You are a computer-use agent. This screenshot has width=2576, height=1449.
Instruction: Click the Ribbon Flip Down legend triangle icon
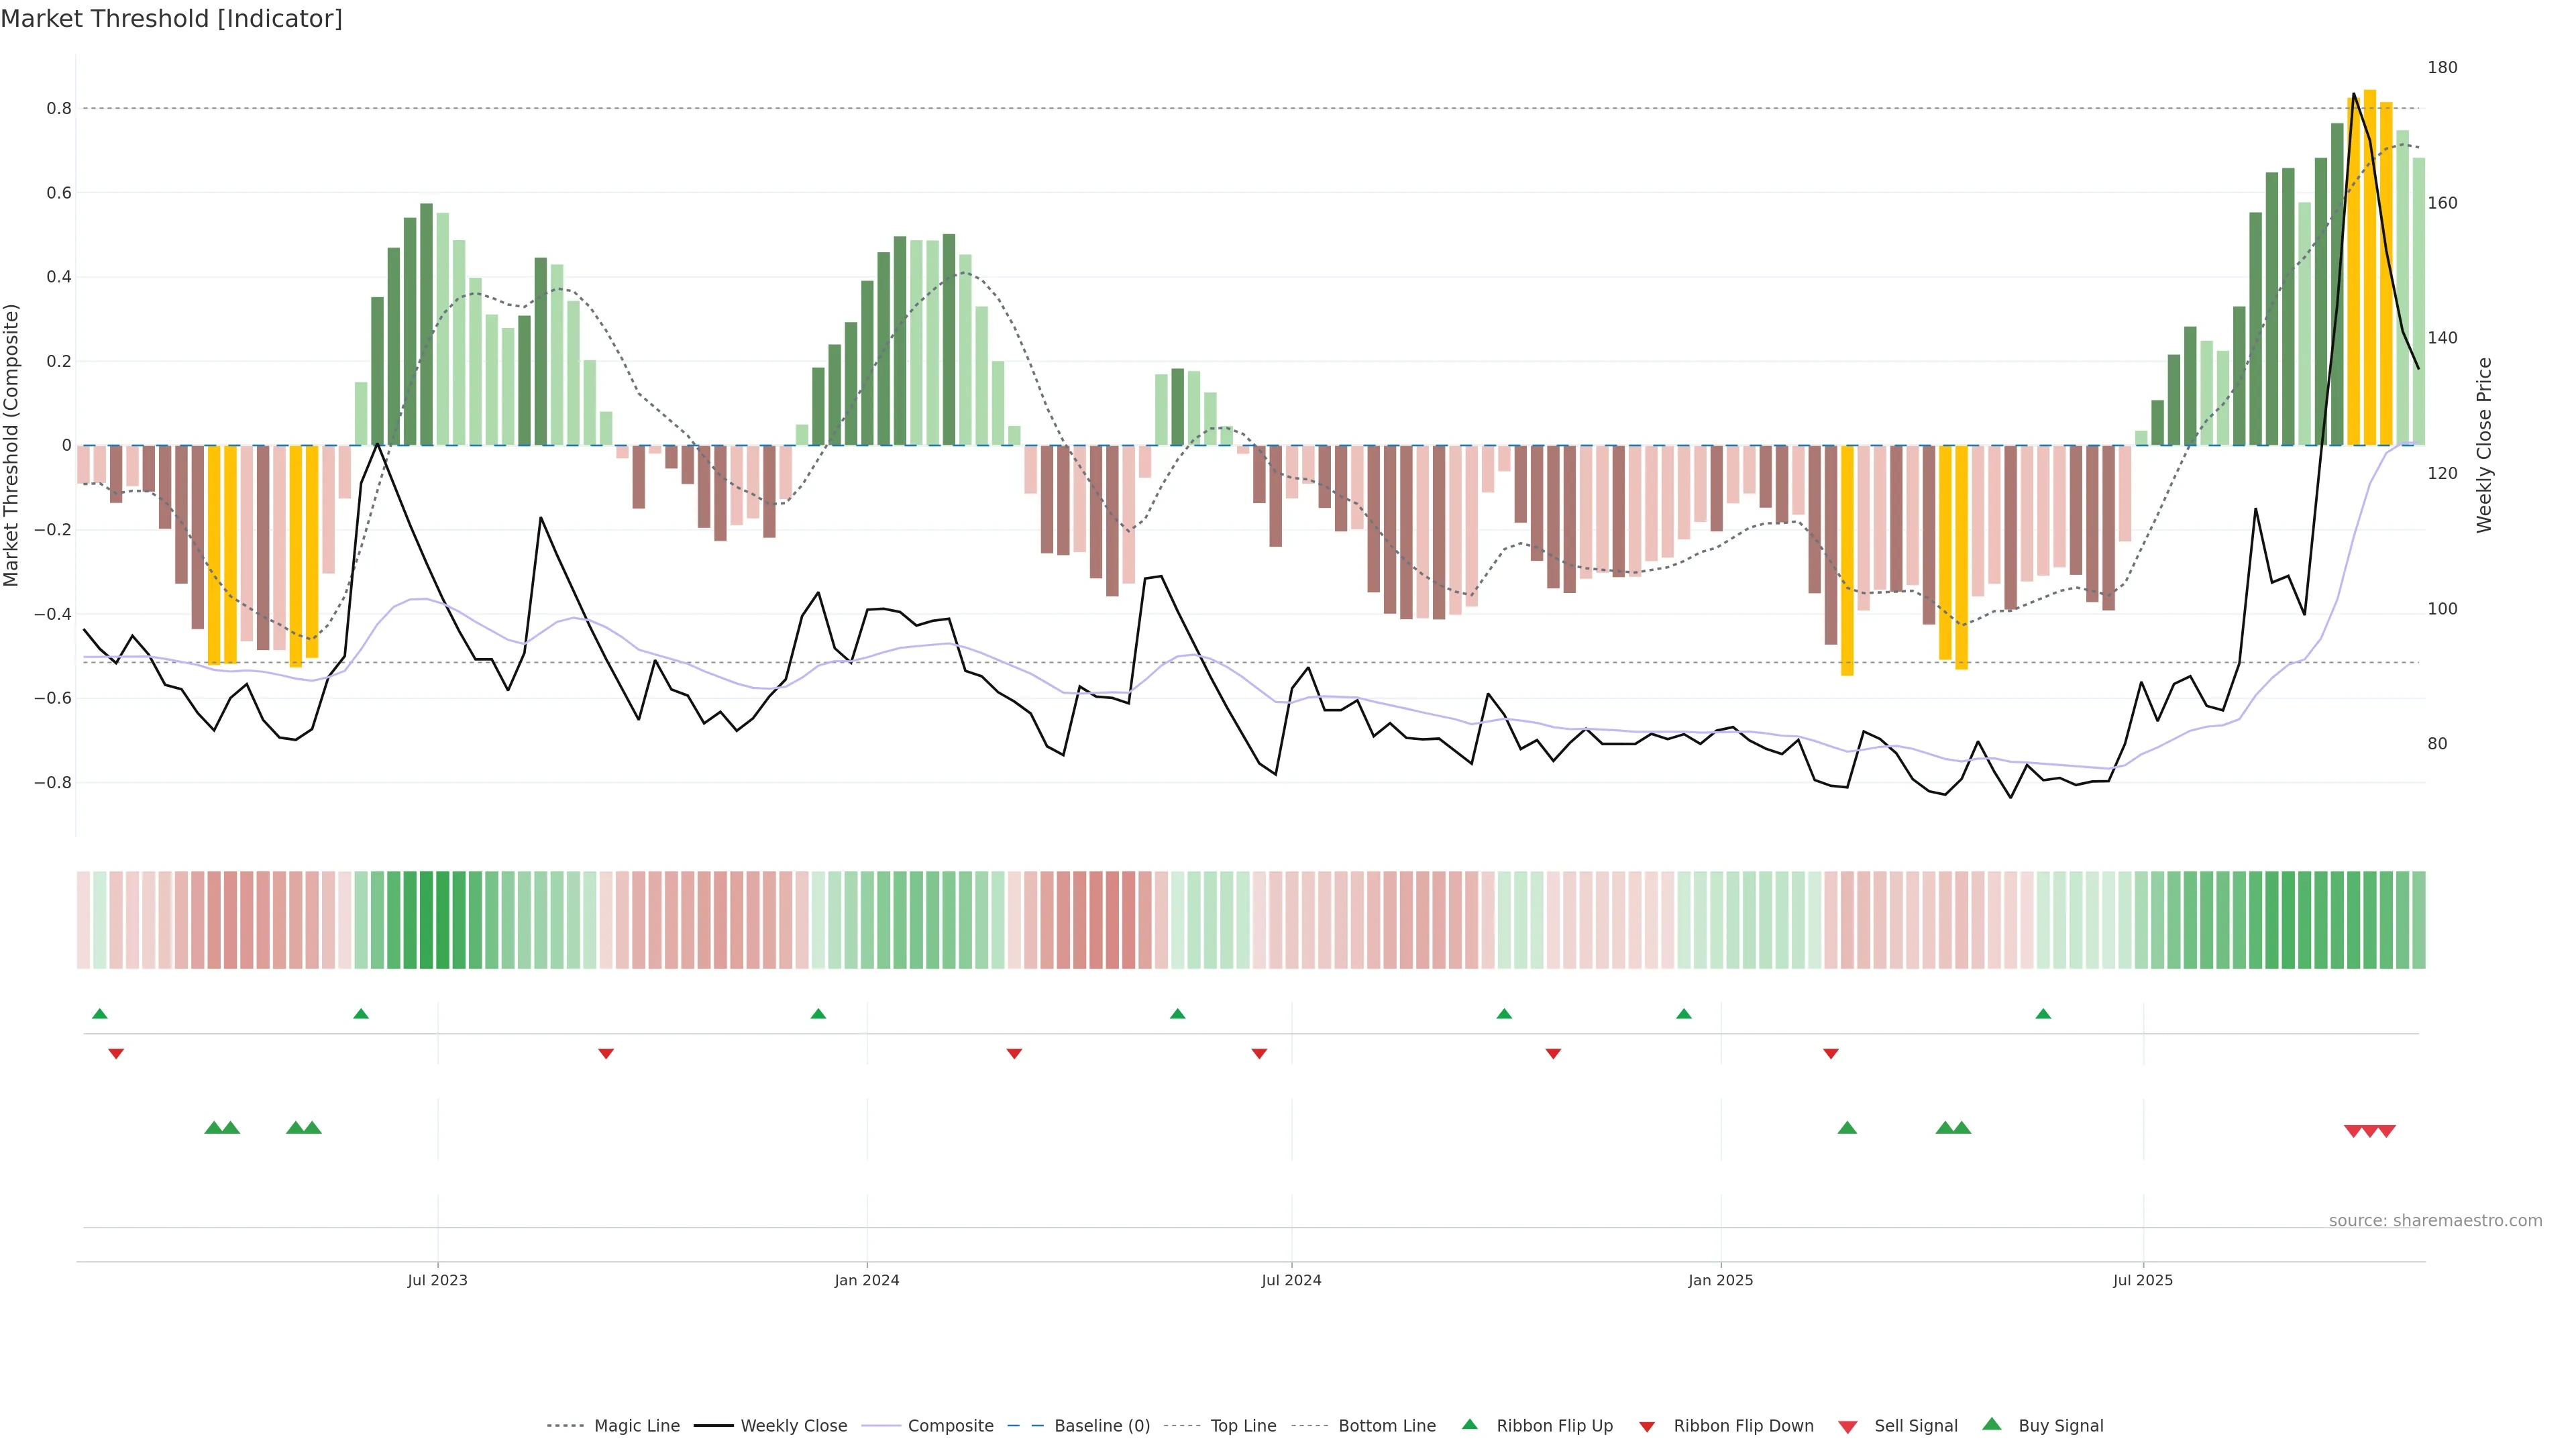click(x=1647, y=1426)
